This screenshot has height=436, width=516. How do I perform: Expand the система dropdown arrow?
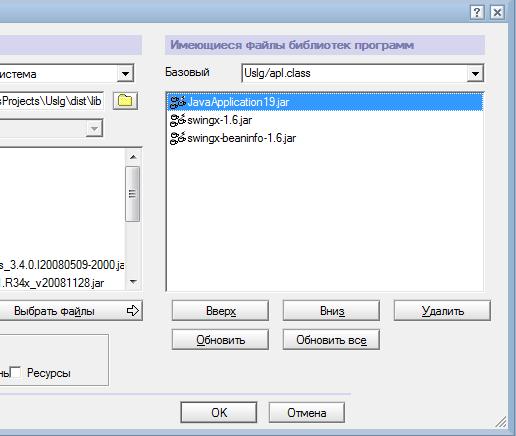[125, 74]
